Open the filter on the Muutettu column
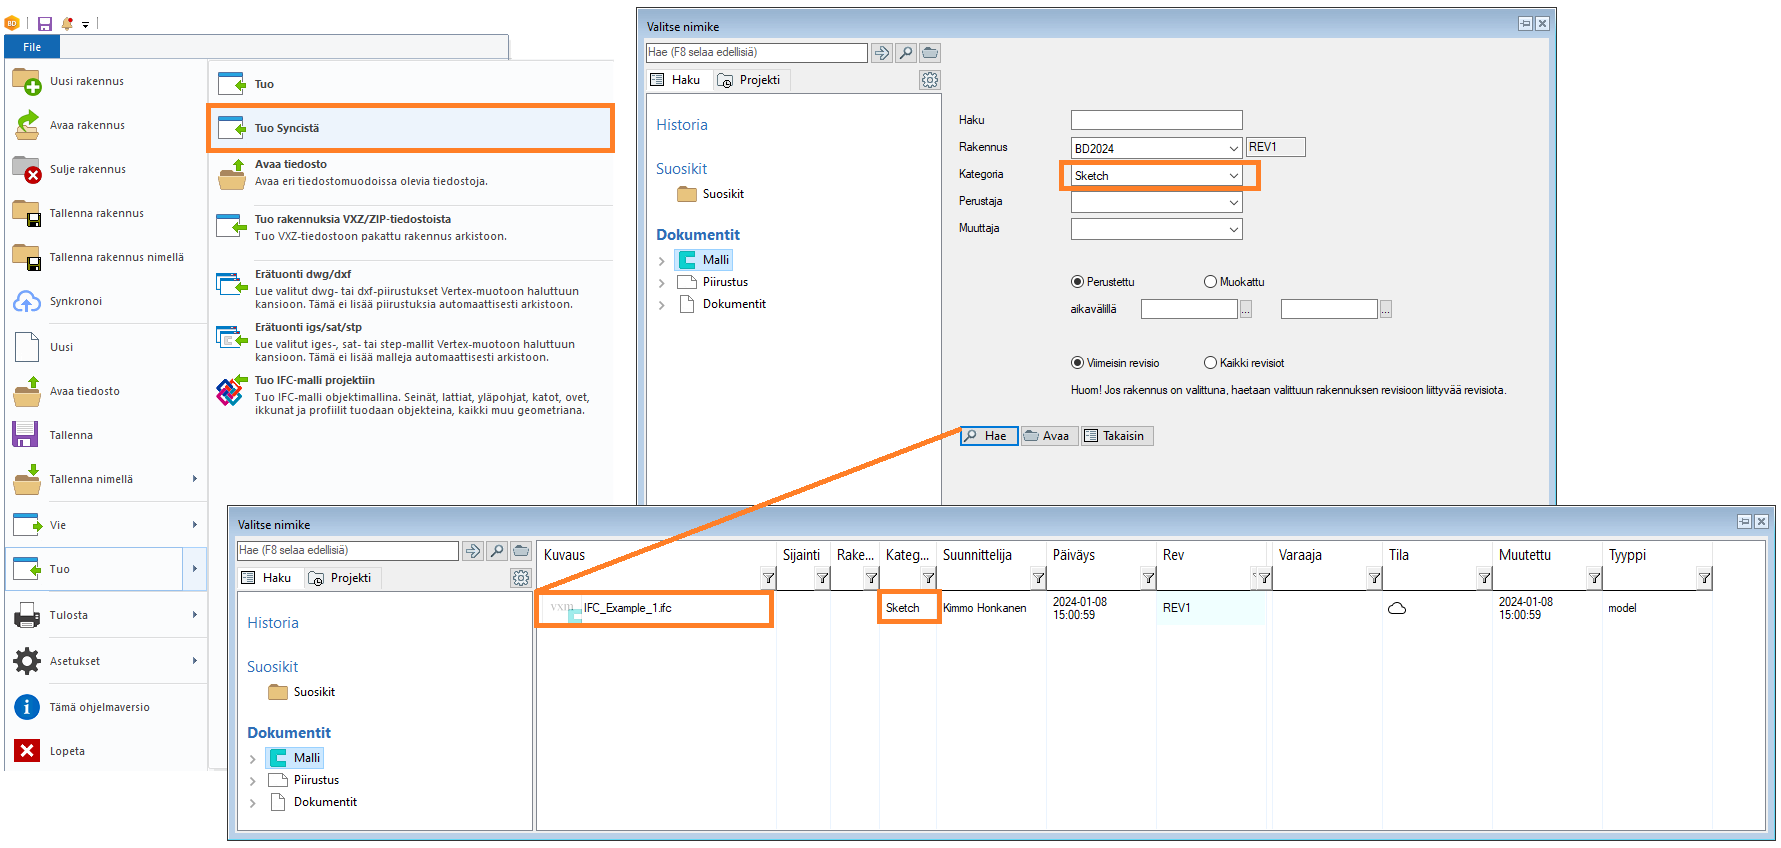Image resolution: width=1781 pixels, height=848 pixels. pyautogui.click(x=1594, y=578)
